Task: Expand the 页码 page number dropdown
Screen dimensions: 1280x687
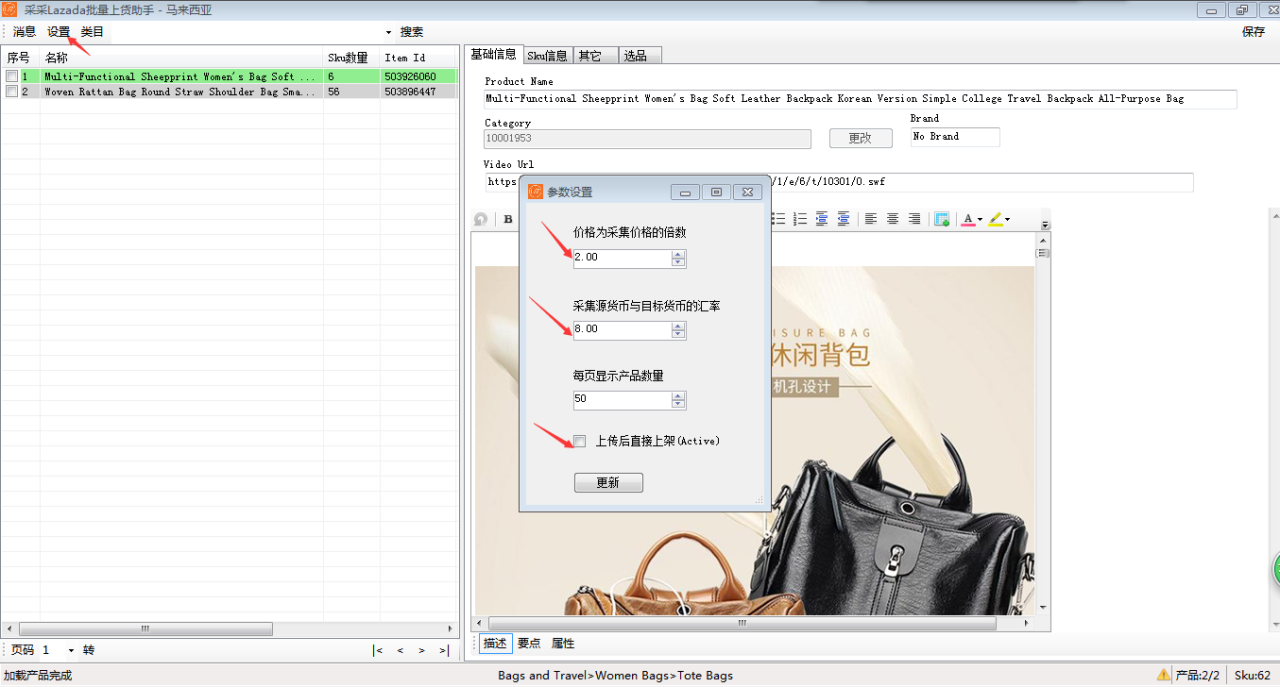Action: click(x=71, y=651)
